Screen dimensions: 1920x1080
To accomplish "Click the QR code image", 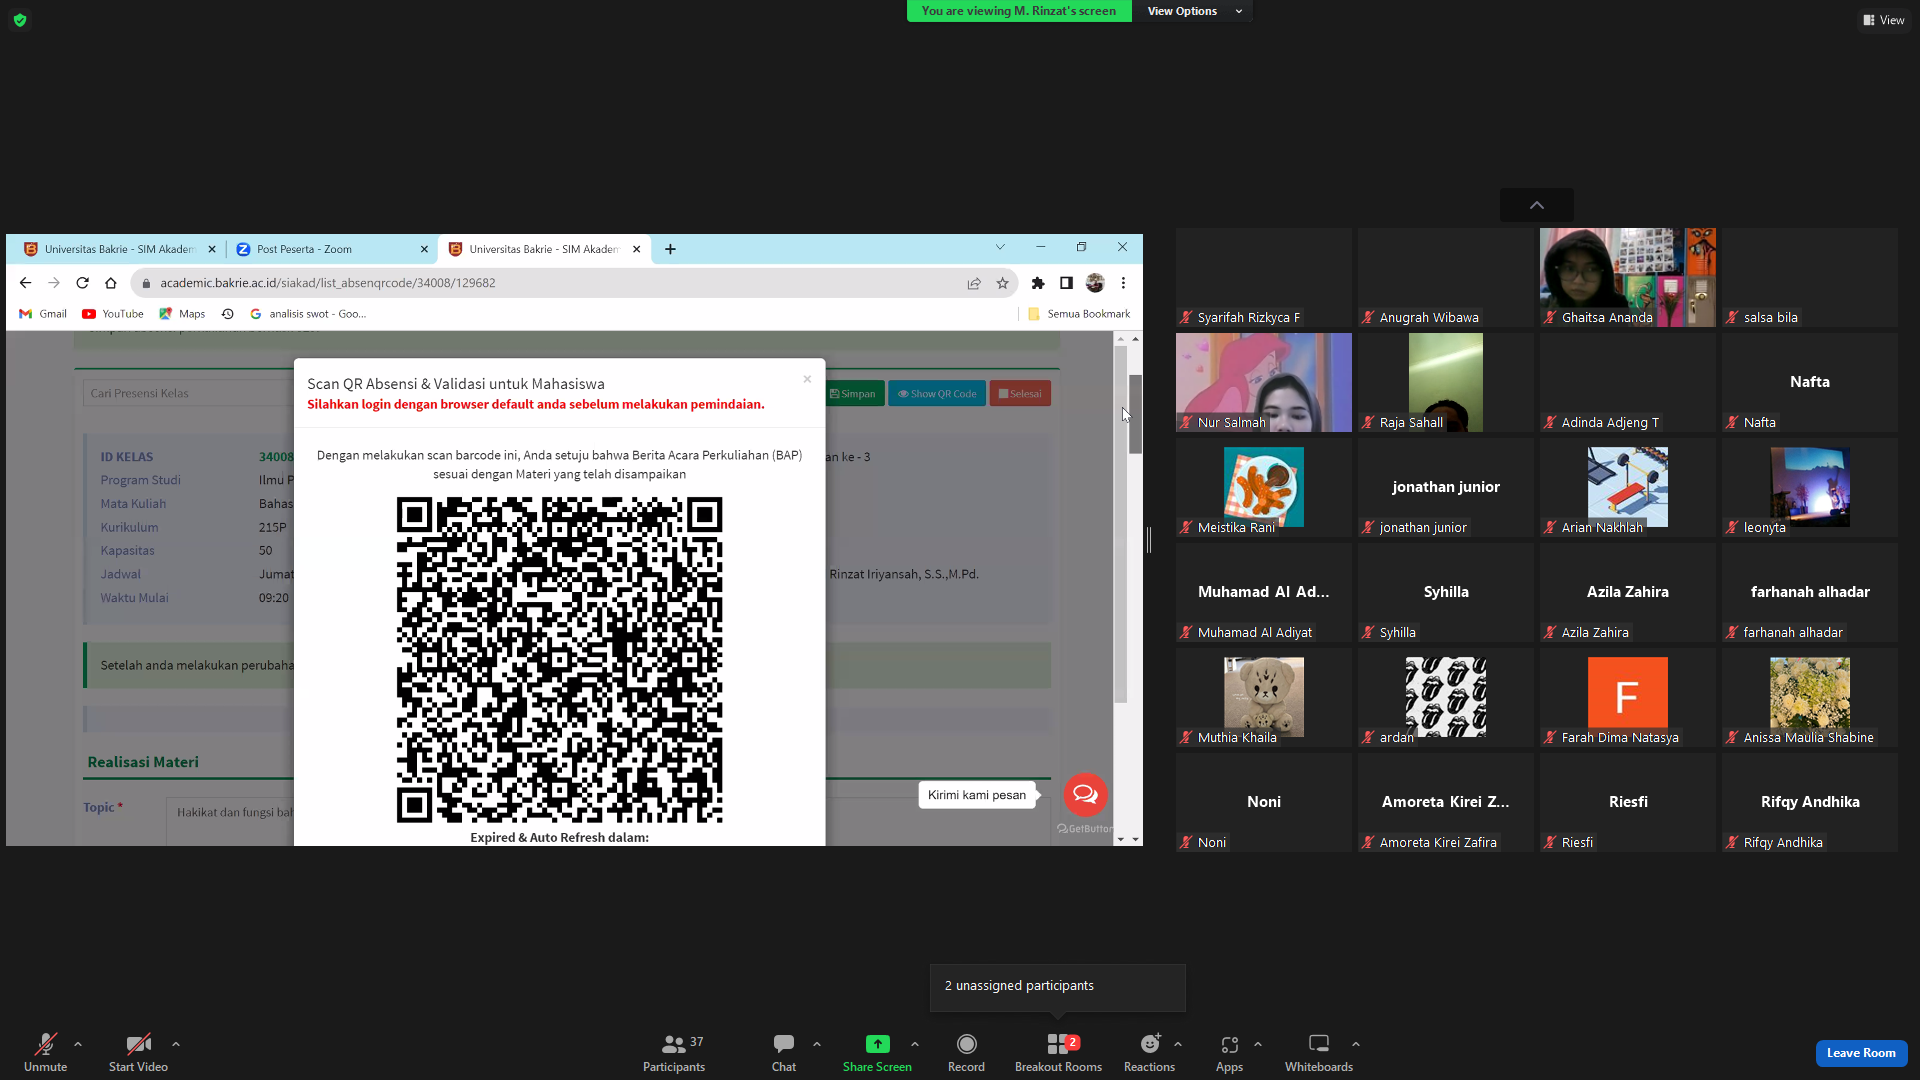I will tap(559, 660).
